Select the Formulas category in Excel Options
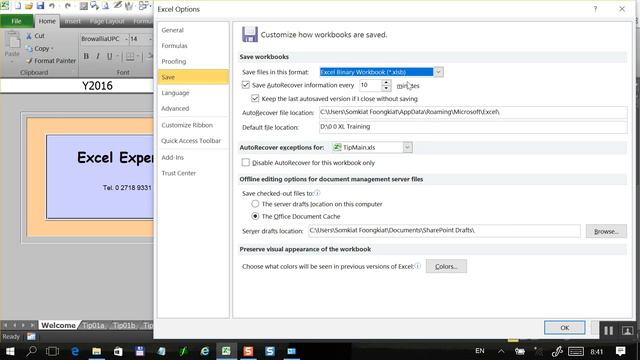 [x=193, y=46]
